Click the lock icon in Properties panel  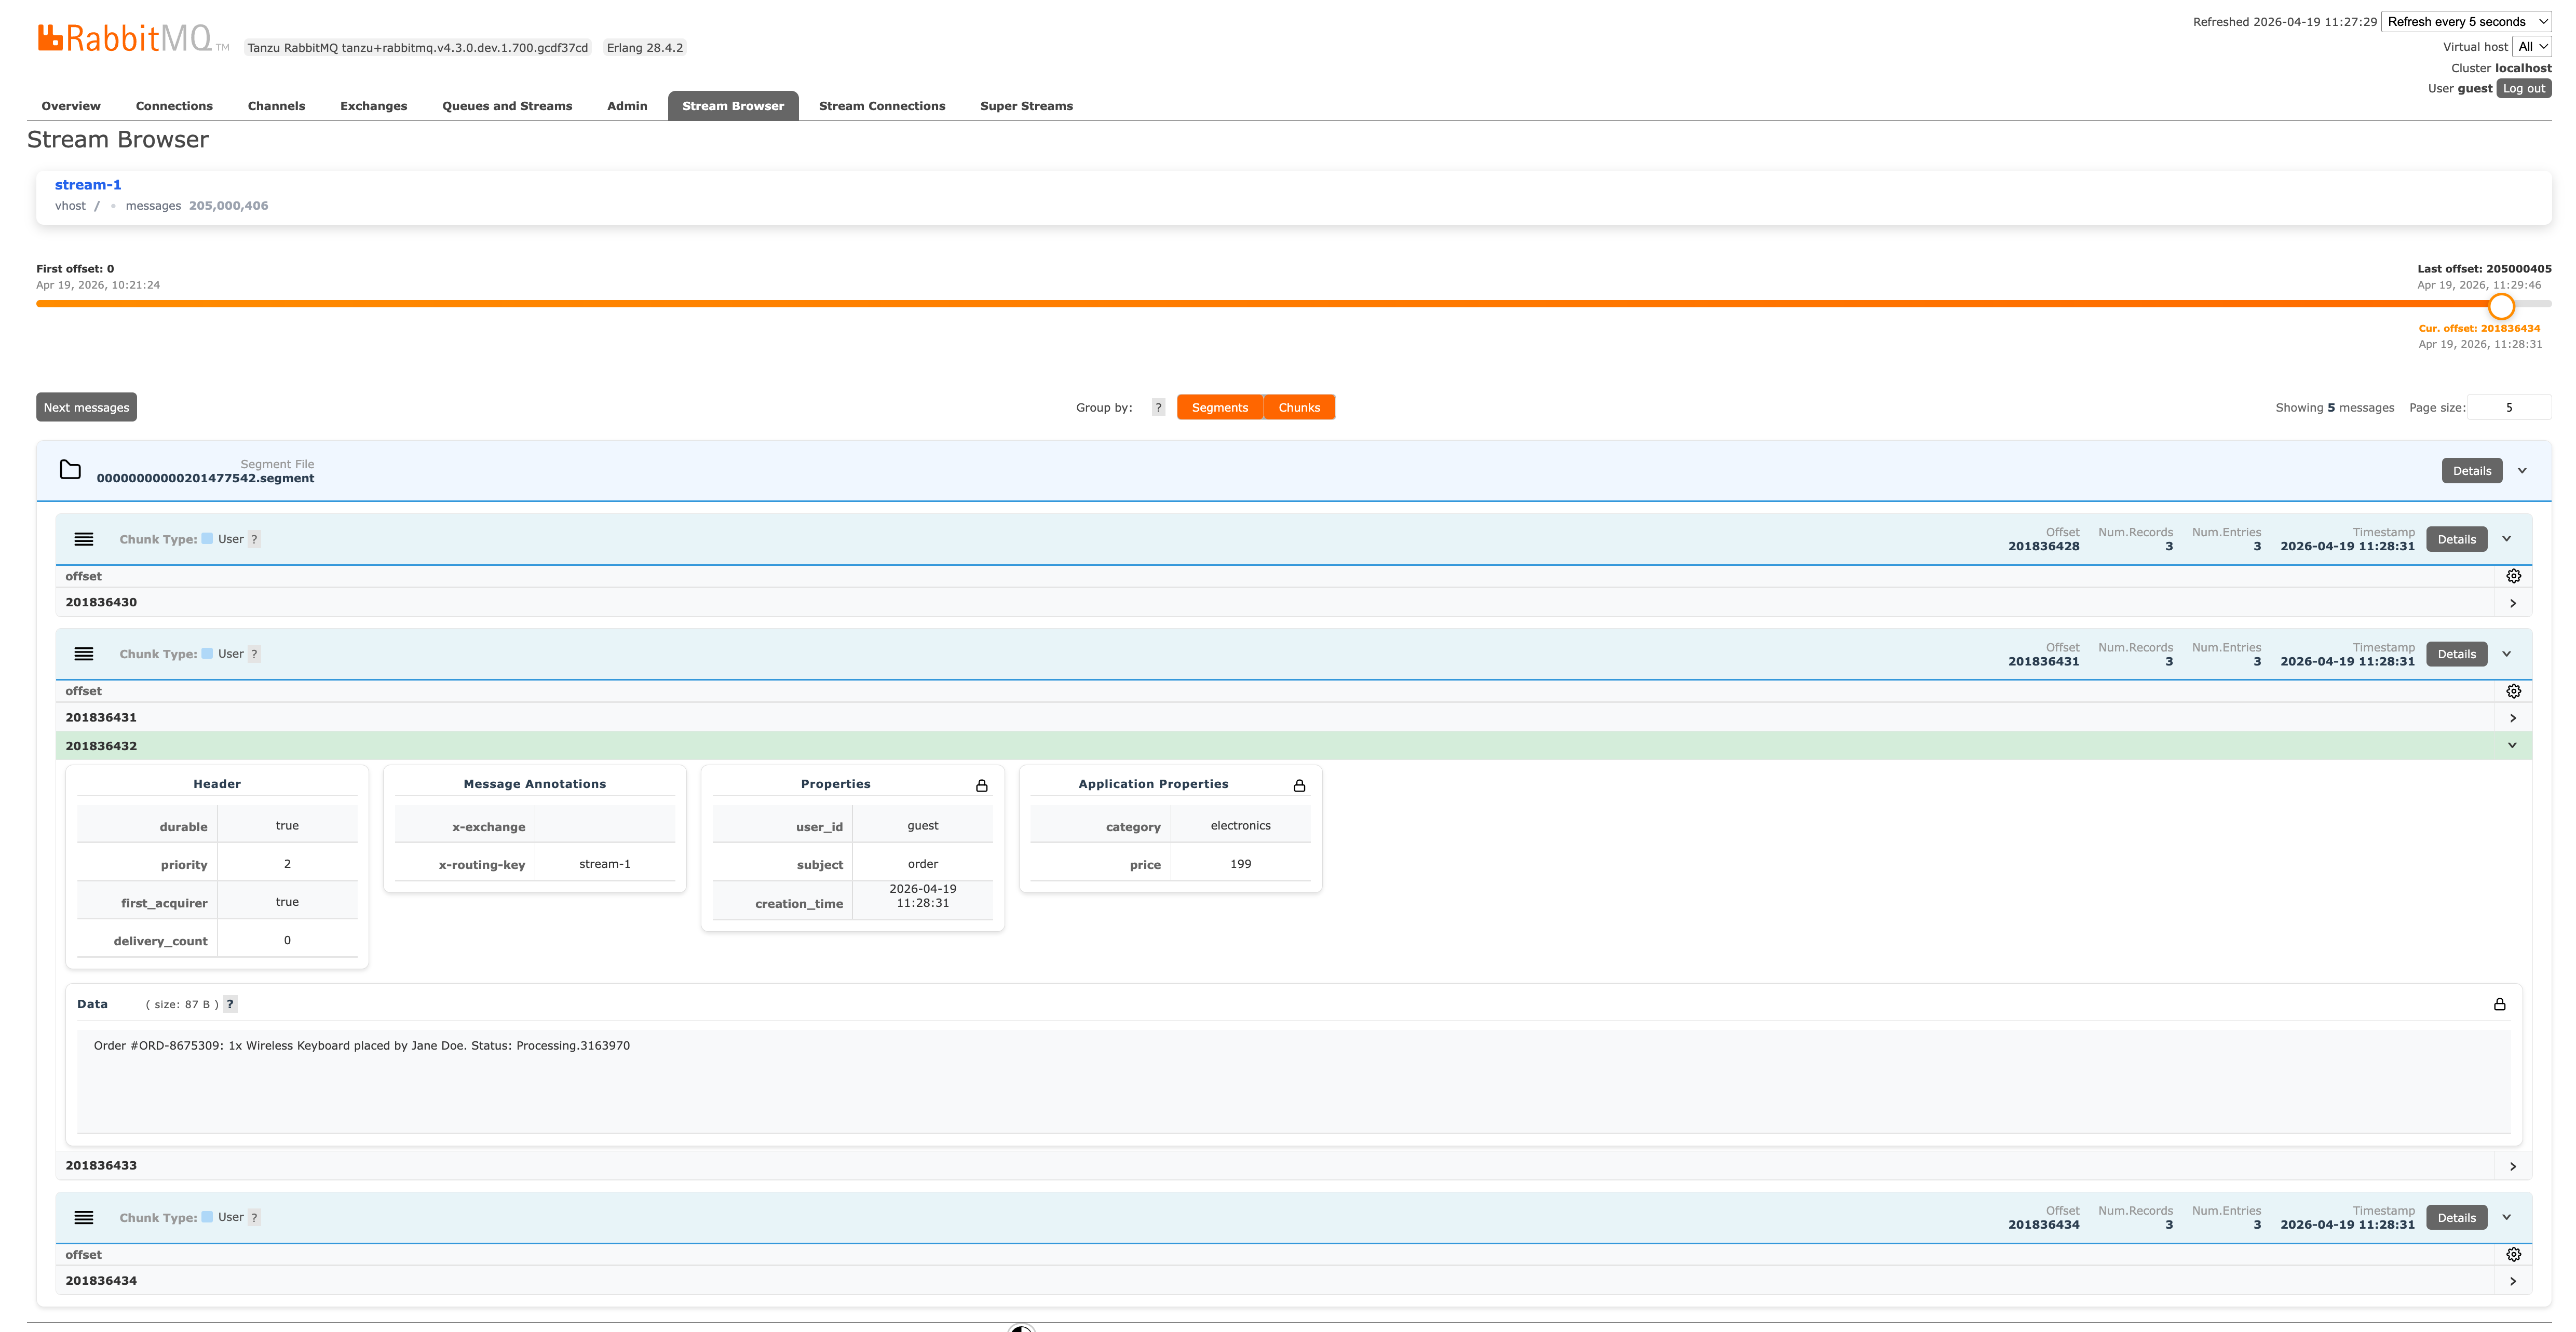point(981,786)
